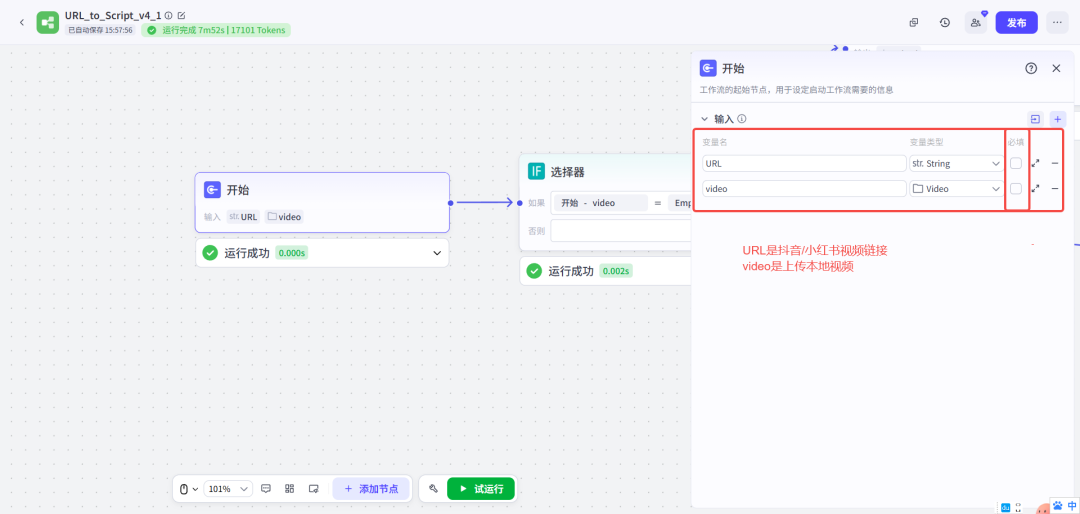Image resolution: width=1080 pixels, height=514 pixels.
Task: Add a new input variable with plus
Action: (1058, 119)
